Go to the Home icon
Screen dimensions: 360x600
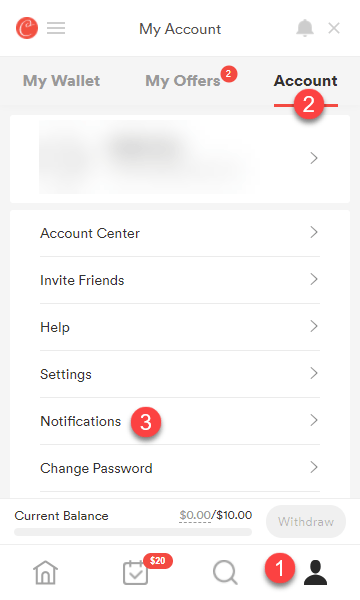coord(46,573)
